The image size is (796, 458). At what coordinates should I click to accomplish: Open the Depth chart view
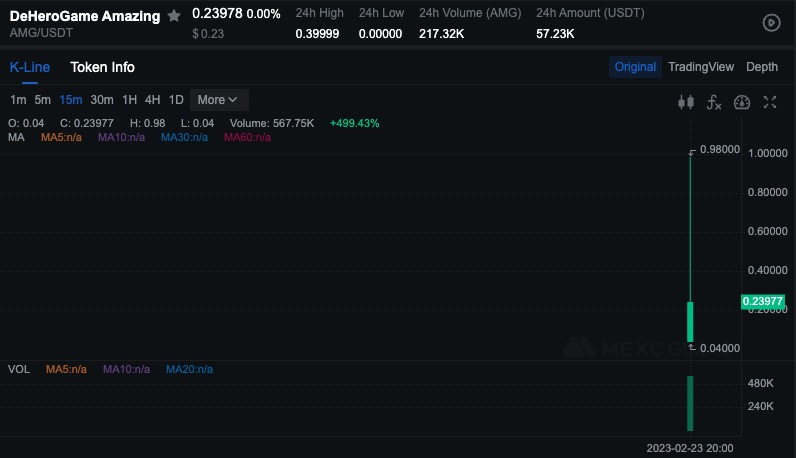761,67
